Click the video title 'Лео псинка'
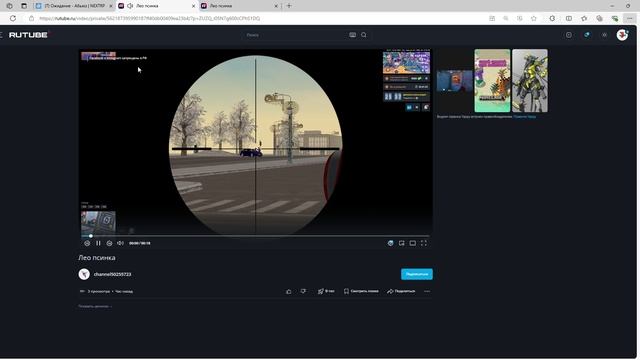 pyautogui.click(x=97, y=258)
